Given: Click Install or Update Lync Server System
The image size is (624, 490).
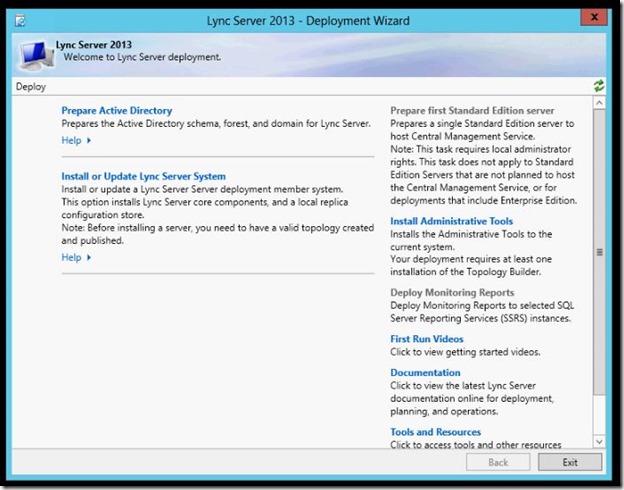Looking at the screenshot, I should pyautogui.click(x=143, y=176).
